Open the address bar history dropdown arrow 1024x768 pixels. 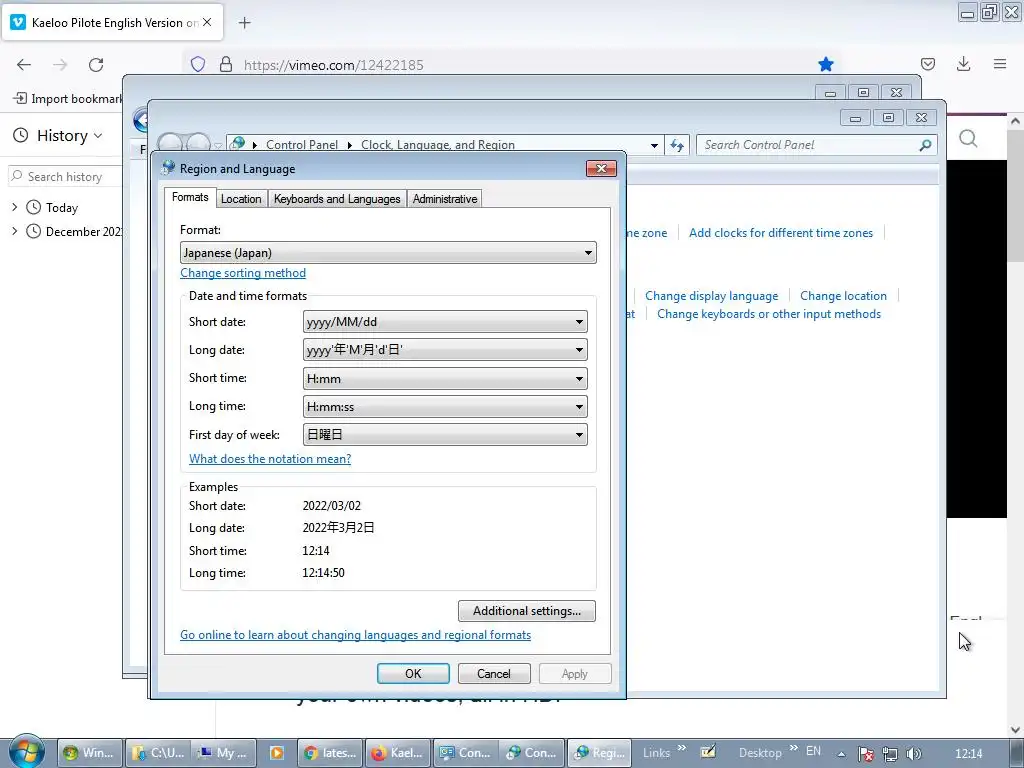pyautogui.click(x=654, y=145)
